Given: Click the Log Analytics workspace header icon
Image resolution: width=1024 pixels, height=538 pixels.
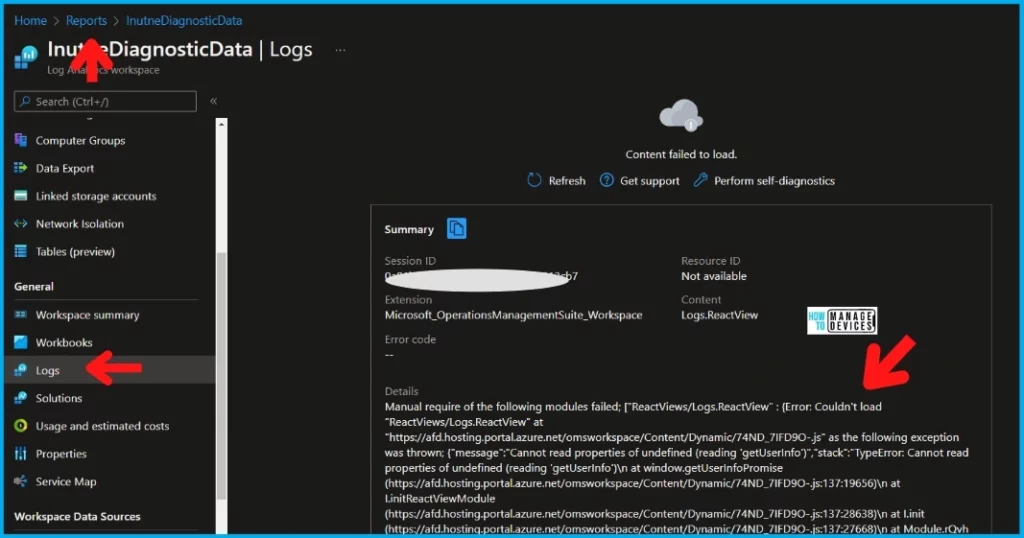Looking at the screenshot, I should [x=26, y=57].
